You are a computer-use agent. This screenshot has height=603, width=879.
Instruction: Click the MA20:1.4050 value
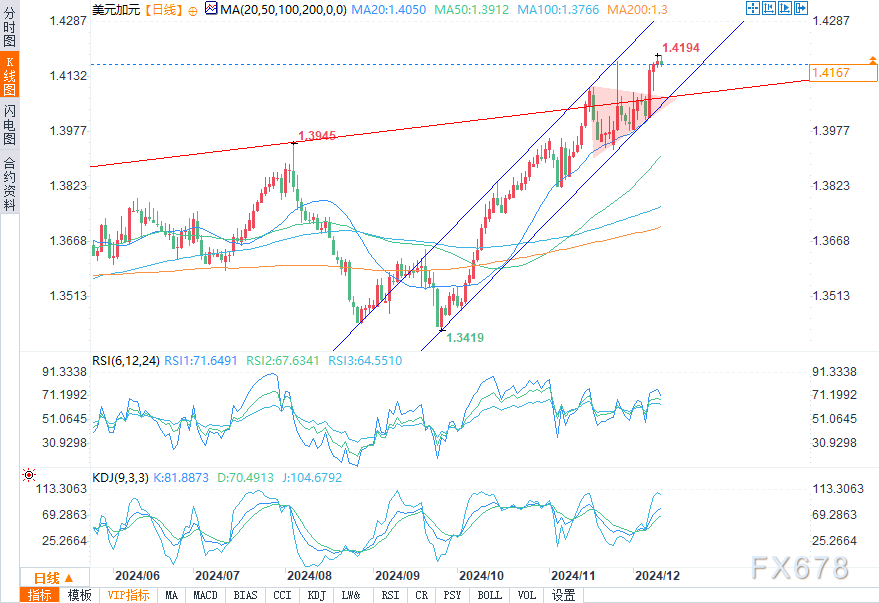point(388,10)
